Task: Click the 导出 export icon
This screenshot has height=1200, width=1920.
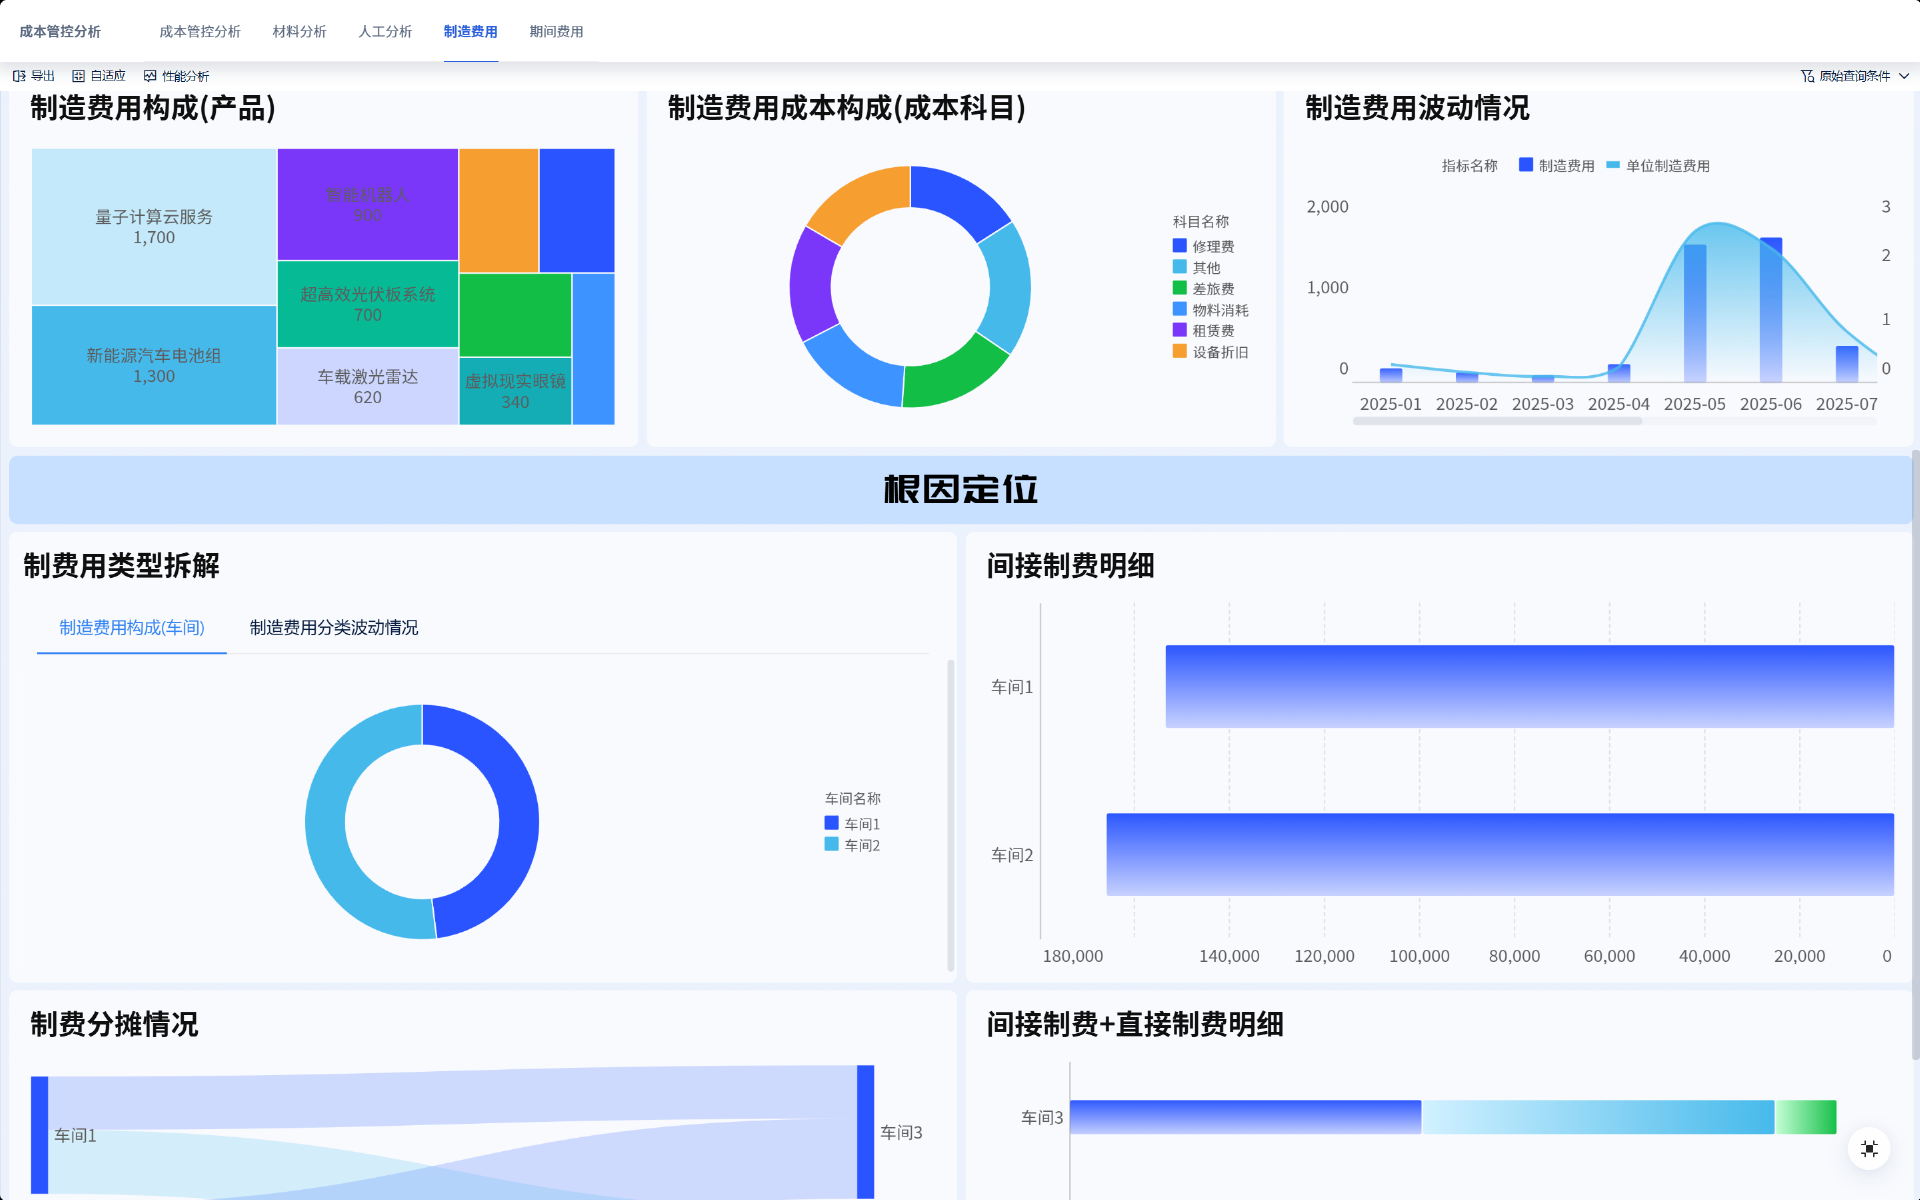Action: [x=19, y=76]
